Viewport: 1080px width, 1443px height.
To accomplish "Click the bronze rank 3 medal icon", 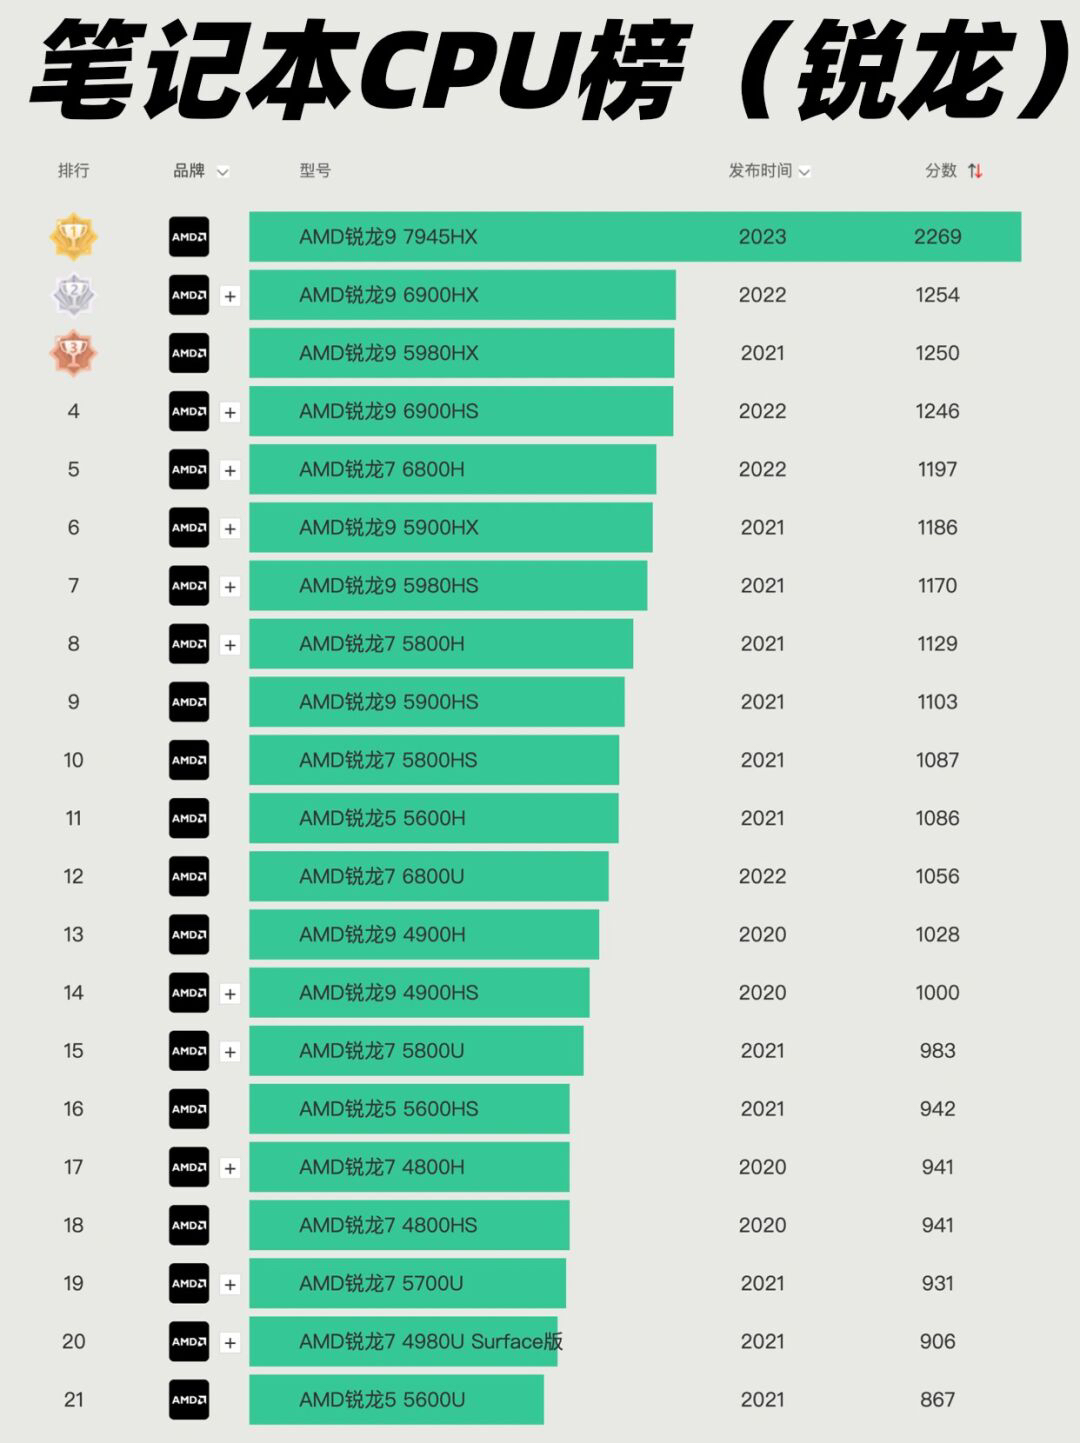I will (73, 353).
